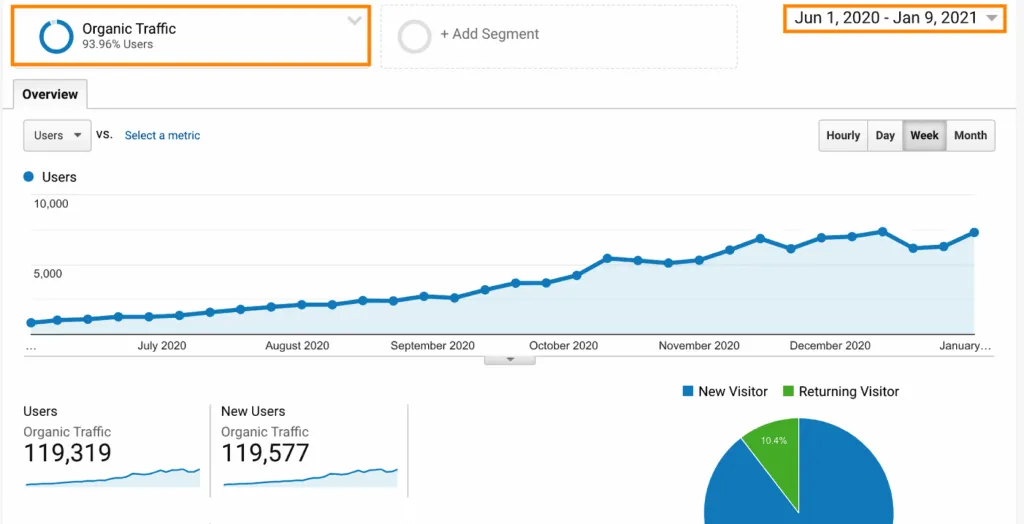1024x524 pixels.
Task: Switch chart granularity to Month
Action: pos(970,135)
